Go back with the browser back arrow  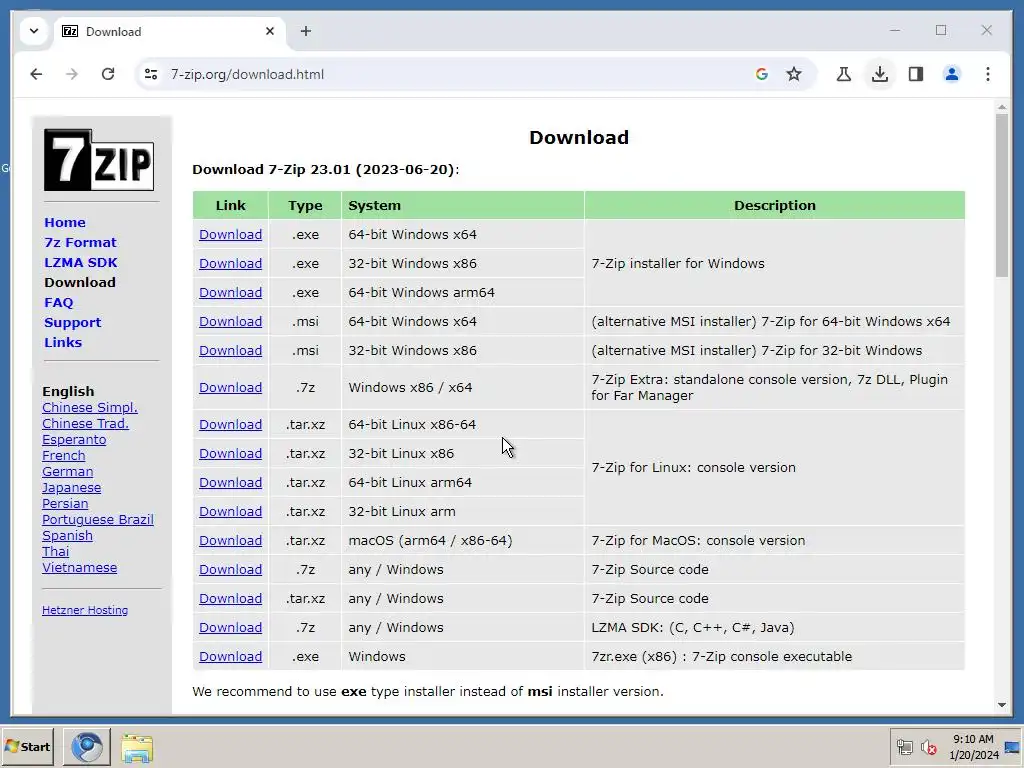tap(36, 74)
